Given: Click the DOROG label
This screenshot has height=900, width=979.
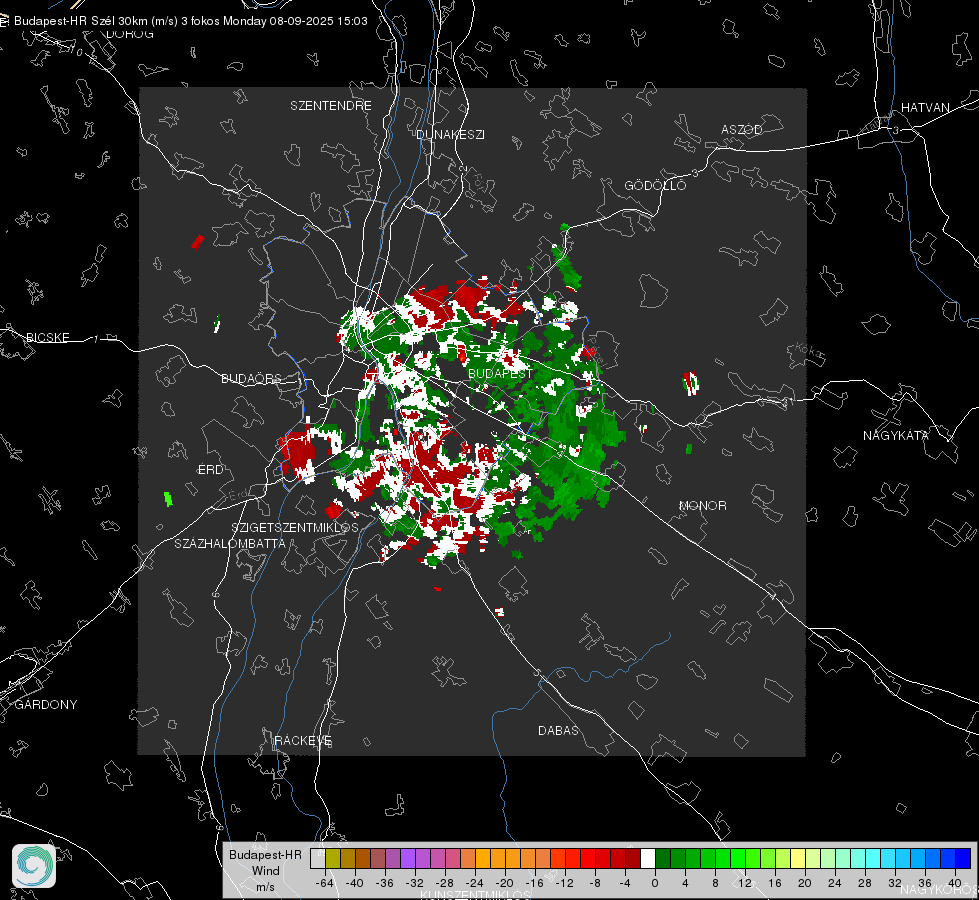Looking at the screenshot, I should 130,34.
